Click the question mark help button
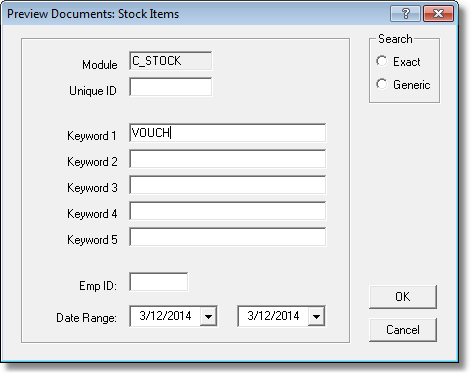The image size is (471, 375). pyautogui.click(x=405, y=14)
